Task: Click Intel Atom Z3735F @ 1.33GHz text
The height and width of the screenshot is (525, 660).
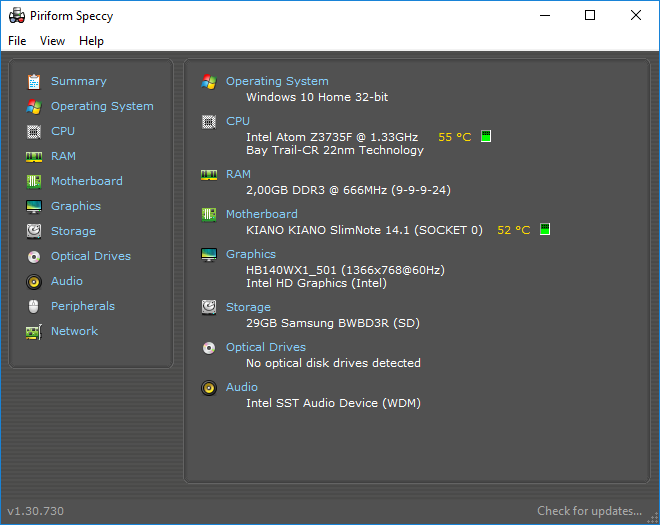Action: click(332, 137)
